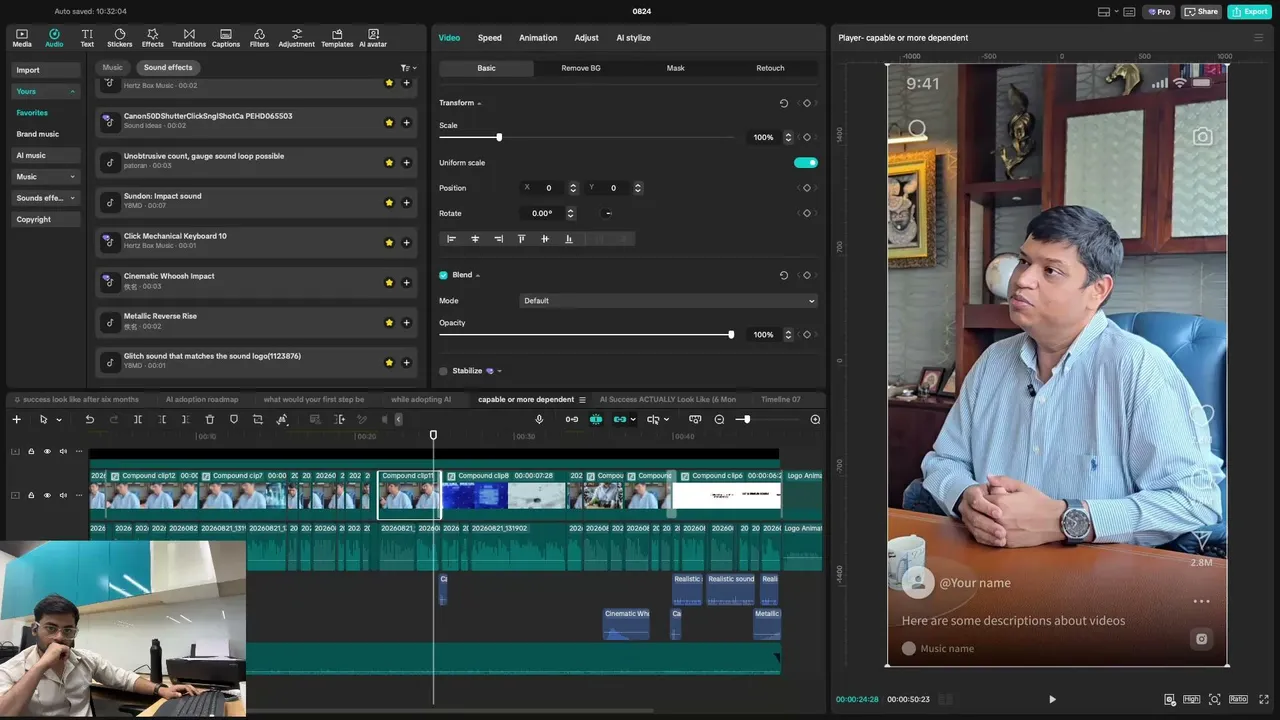
Task: Open the Transitions panel
Action: (x=188, y=38)
